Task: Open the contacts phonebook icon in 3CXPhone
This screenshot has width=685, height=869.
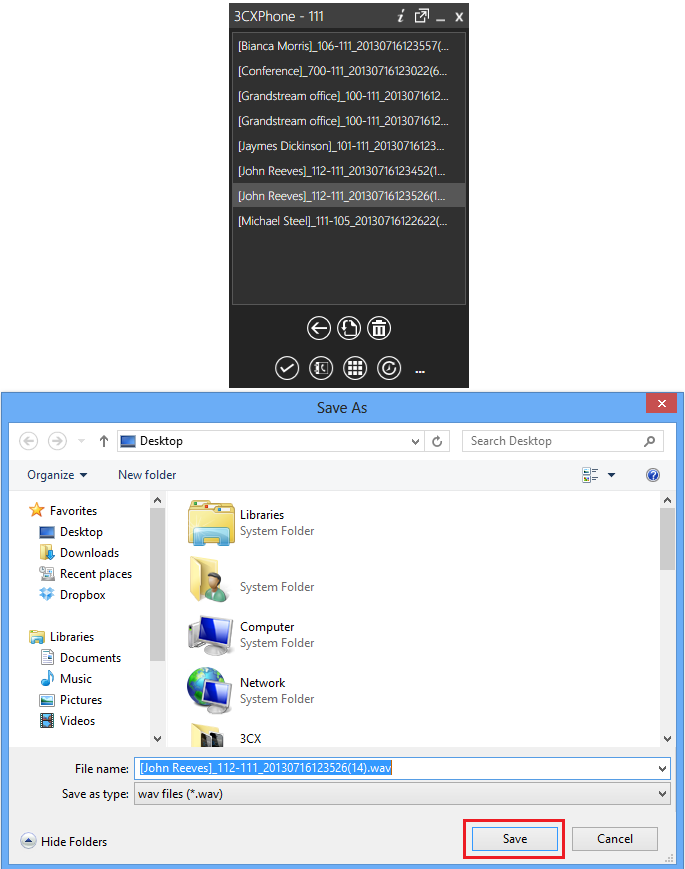Action: (x=321, y=369)
